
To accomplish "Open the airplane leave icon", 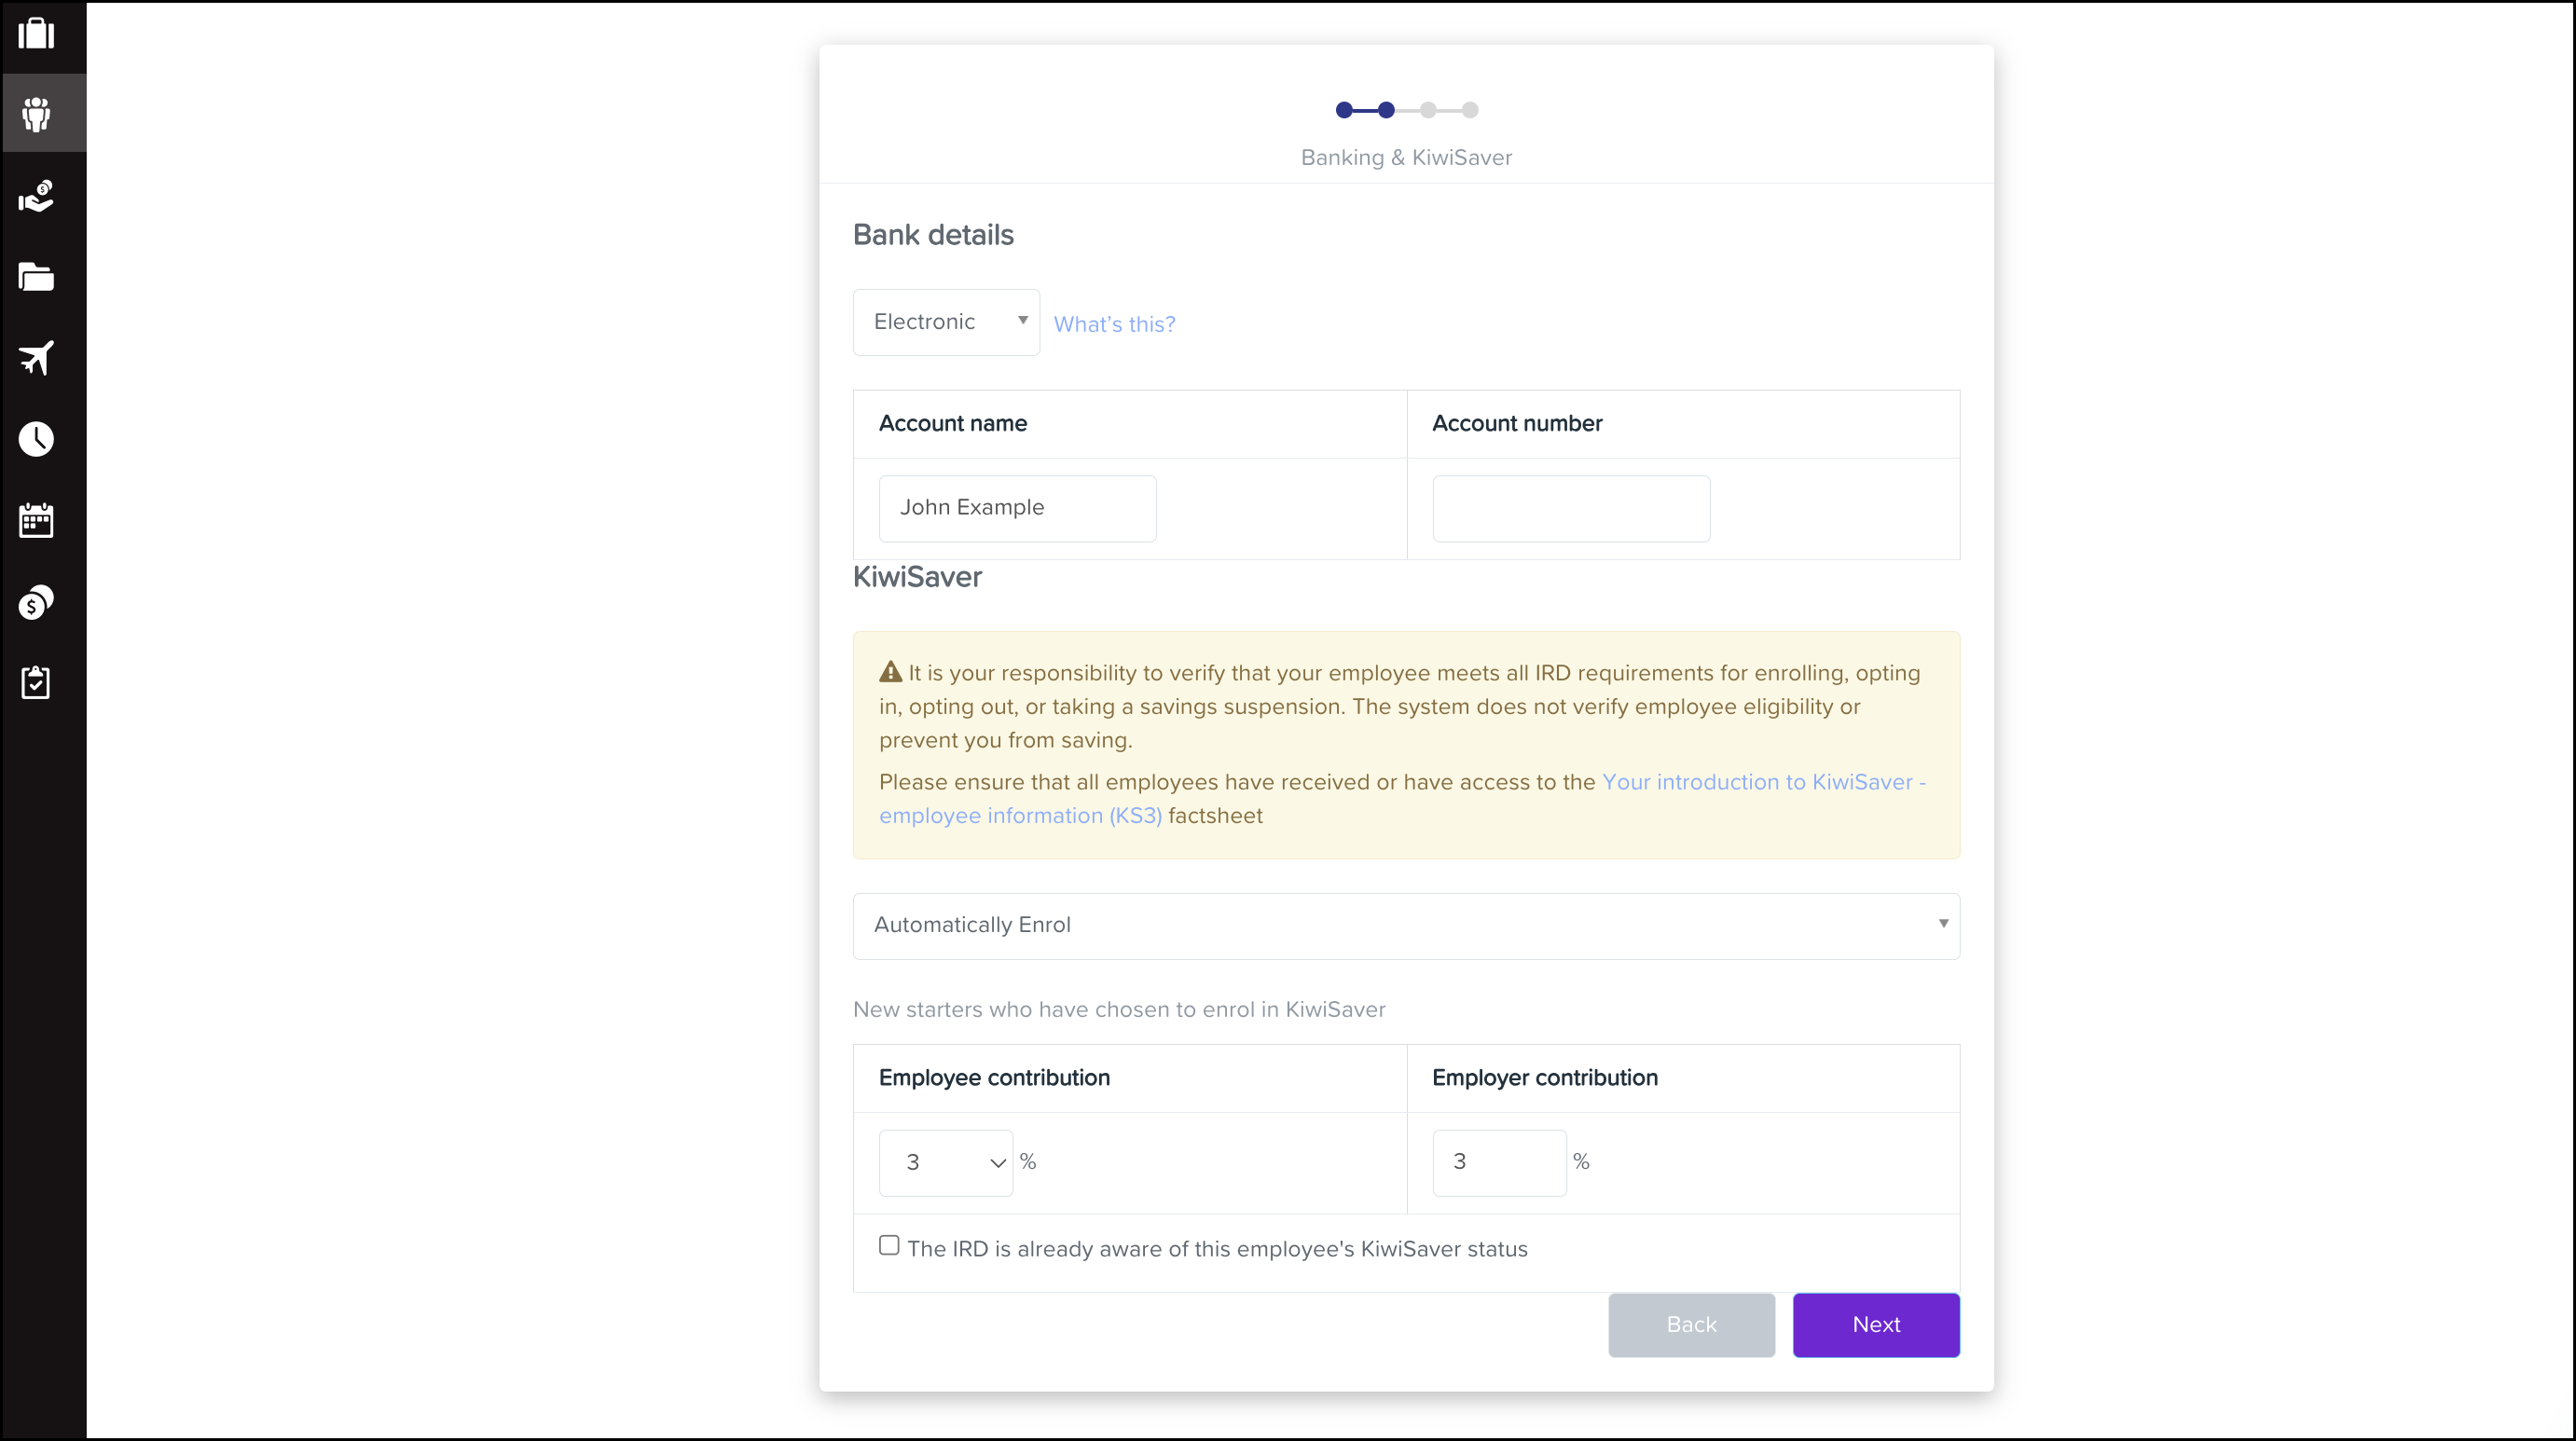I will point(37,358).
